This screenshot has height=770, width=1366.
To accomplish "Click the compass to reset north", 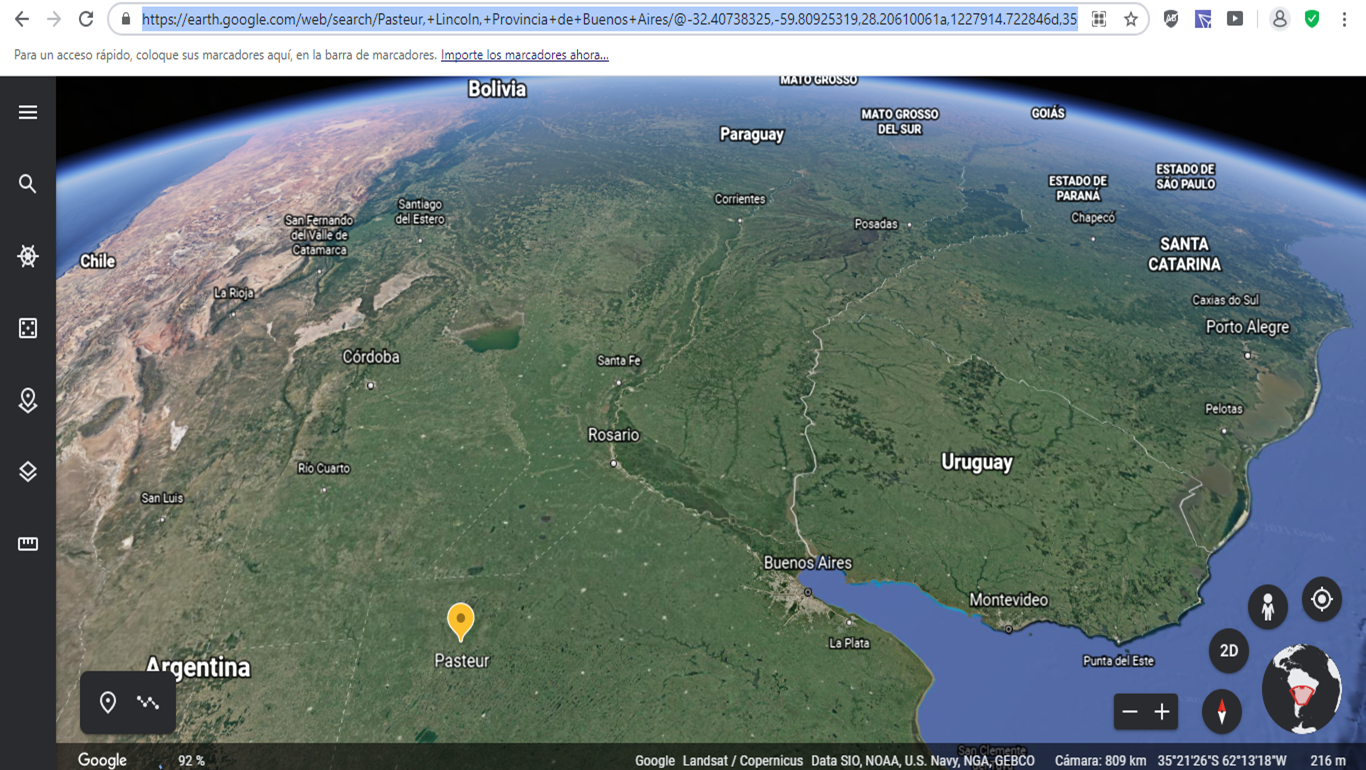I will [1222, 711].
